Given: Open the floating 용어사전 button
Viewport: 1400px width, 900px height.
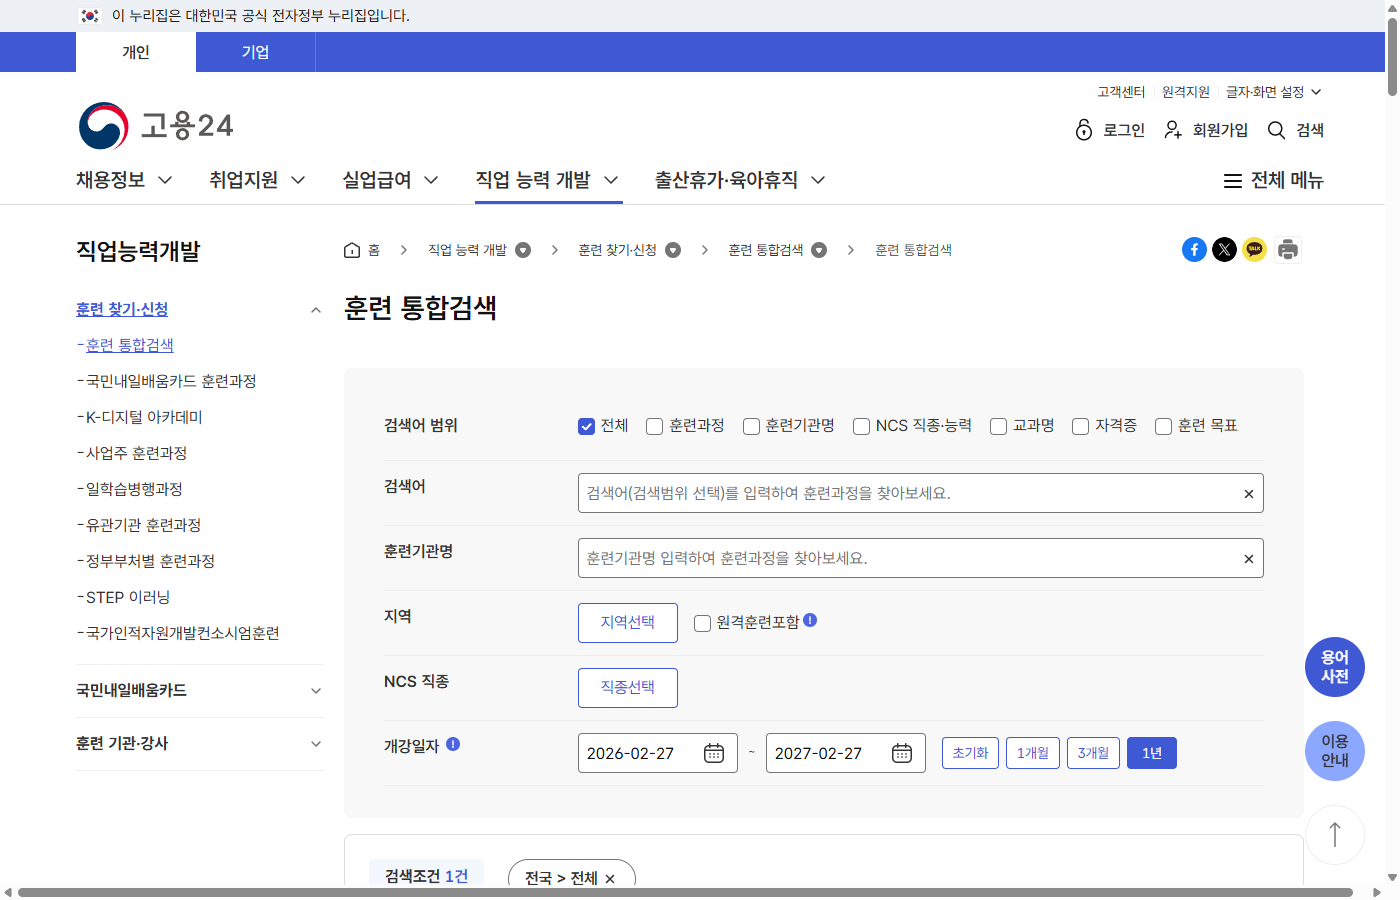Looking at the screenshot, I should [x=1335, y=666].
